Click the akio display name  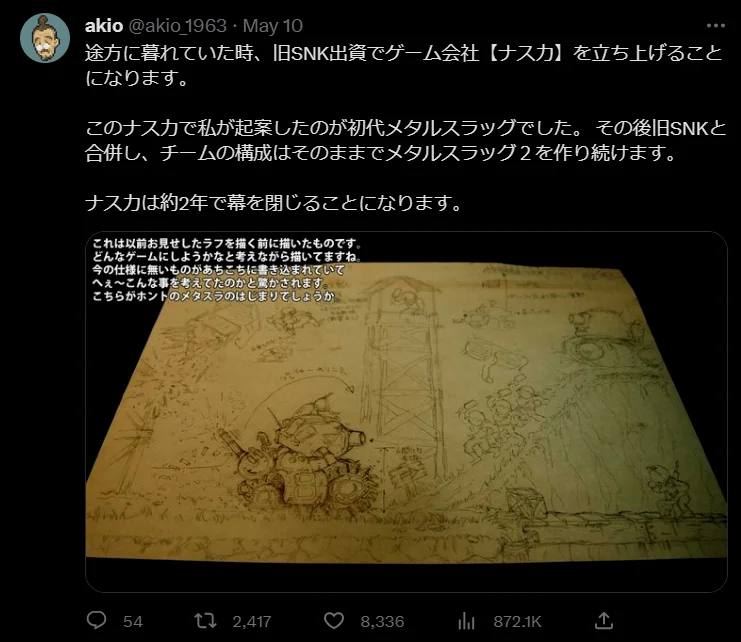(x=104, y=26)
